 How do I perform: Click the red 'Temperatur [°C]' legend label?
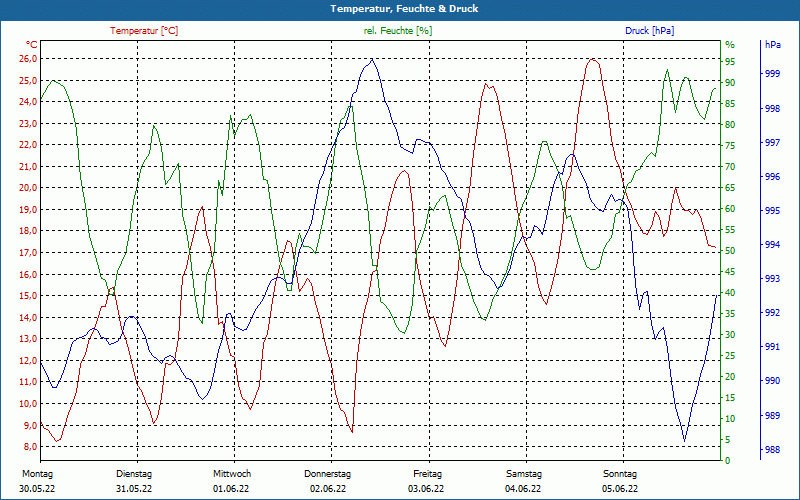144,31
